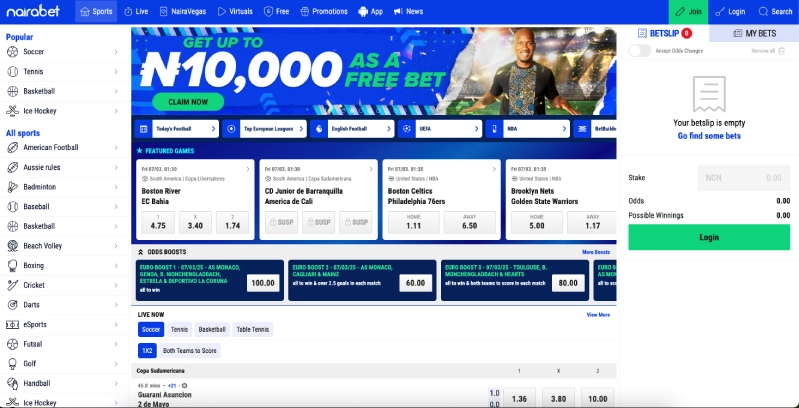Select the Badminton shuttlecock icon
The width and height of the screenshot is (799, 408).
pyautogui.click(x=13, y=187)
